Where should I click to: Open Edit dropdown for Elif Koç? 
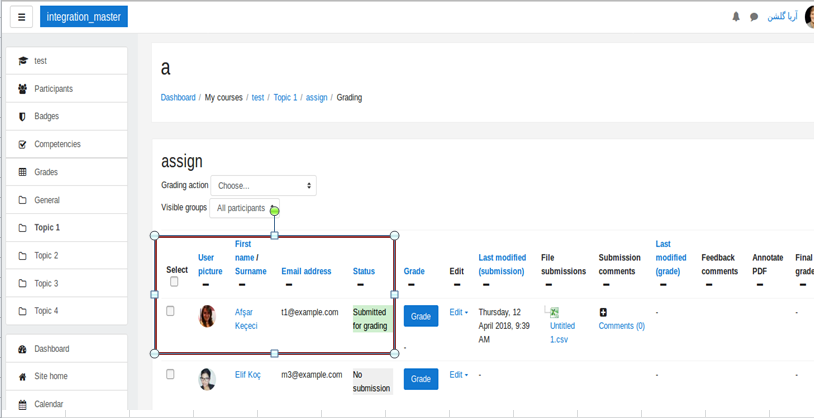458,375
